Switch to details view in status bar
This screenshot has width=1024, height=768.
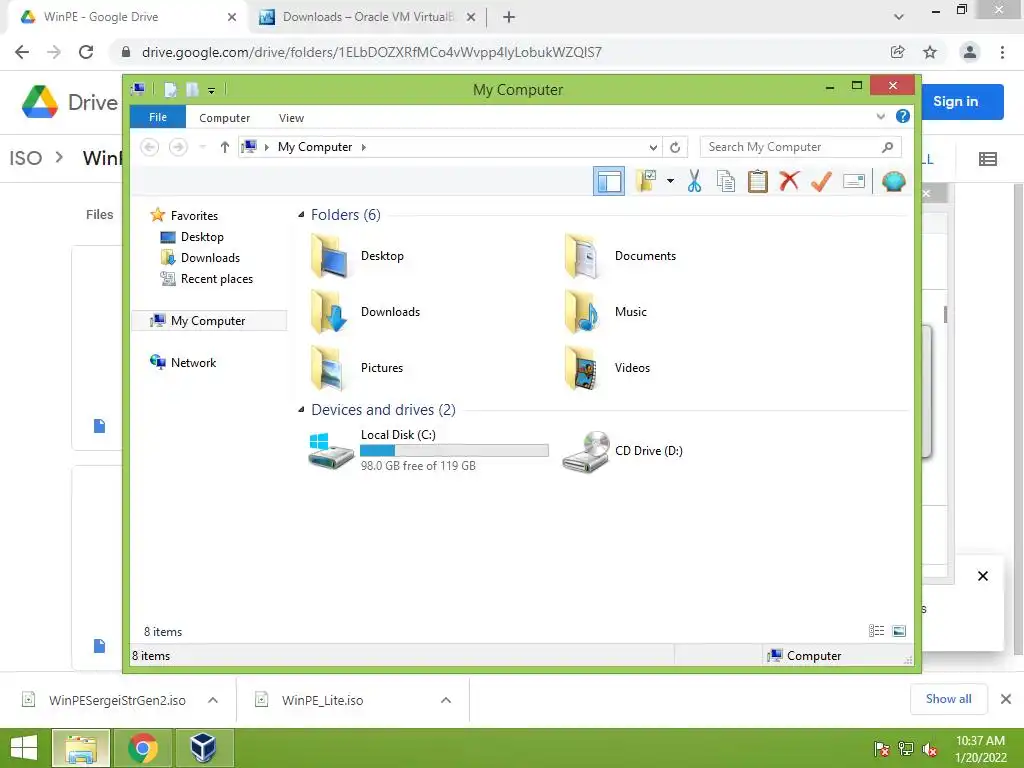[x=876, y=631]
